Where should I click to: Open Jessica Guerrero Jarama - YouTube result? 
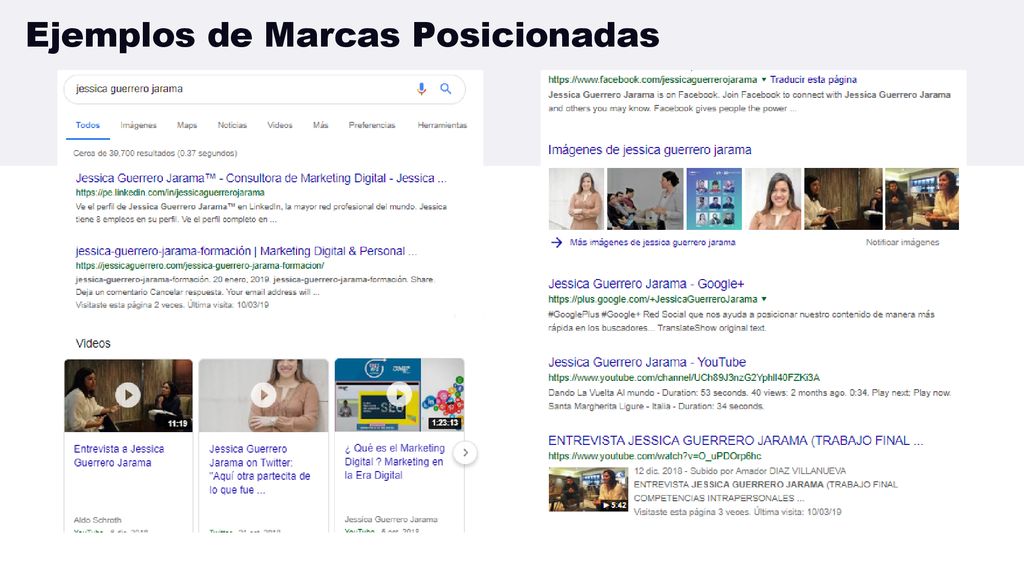pyautogui.click(x=647, y=362)
